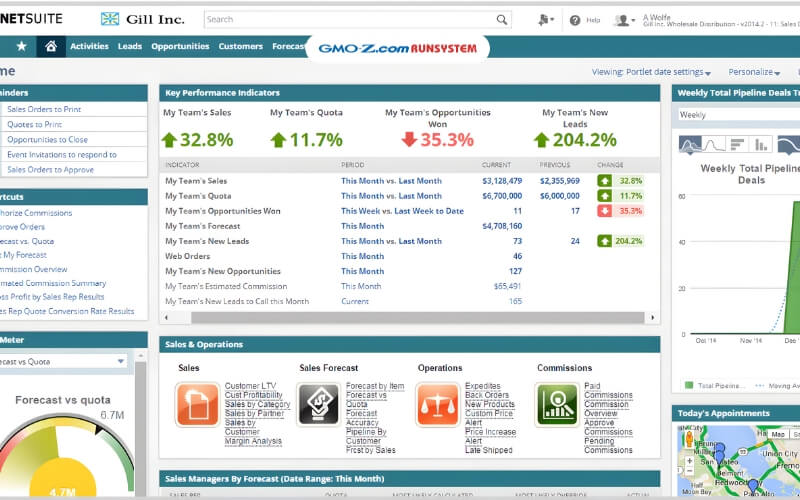Image resolution: width=800 pixels, height=500 pixels.
Task: Click the $3,128,479 current sales value
Action: pyautogui.click(x=502, y=181)
